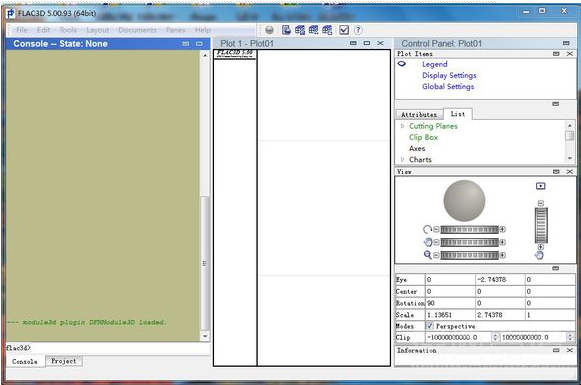Collapse the Information section header button

(x=556, y=350)
